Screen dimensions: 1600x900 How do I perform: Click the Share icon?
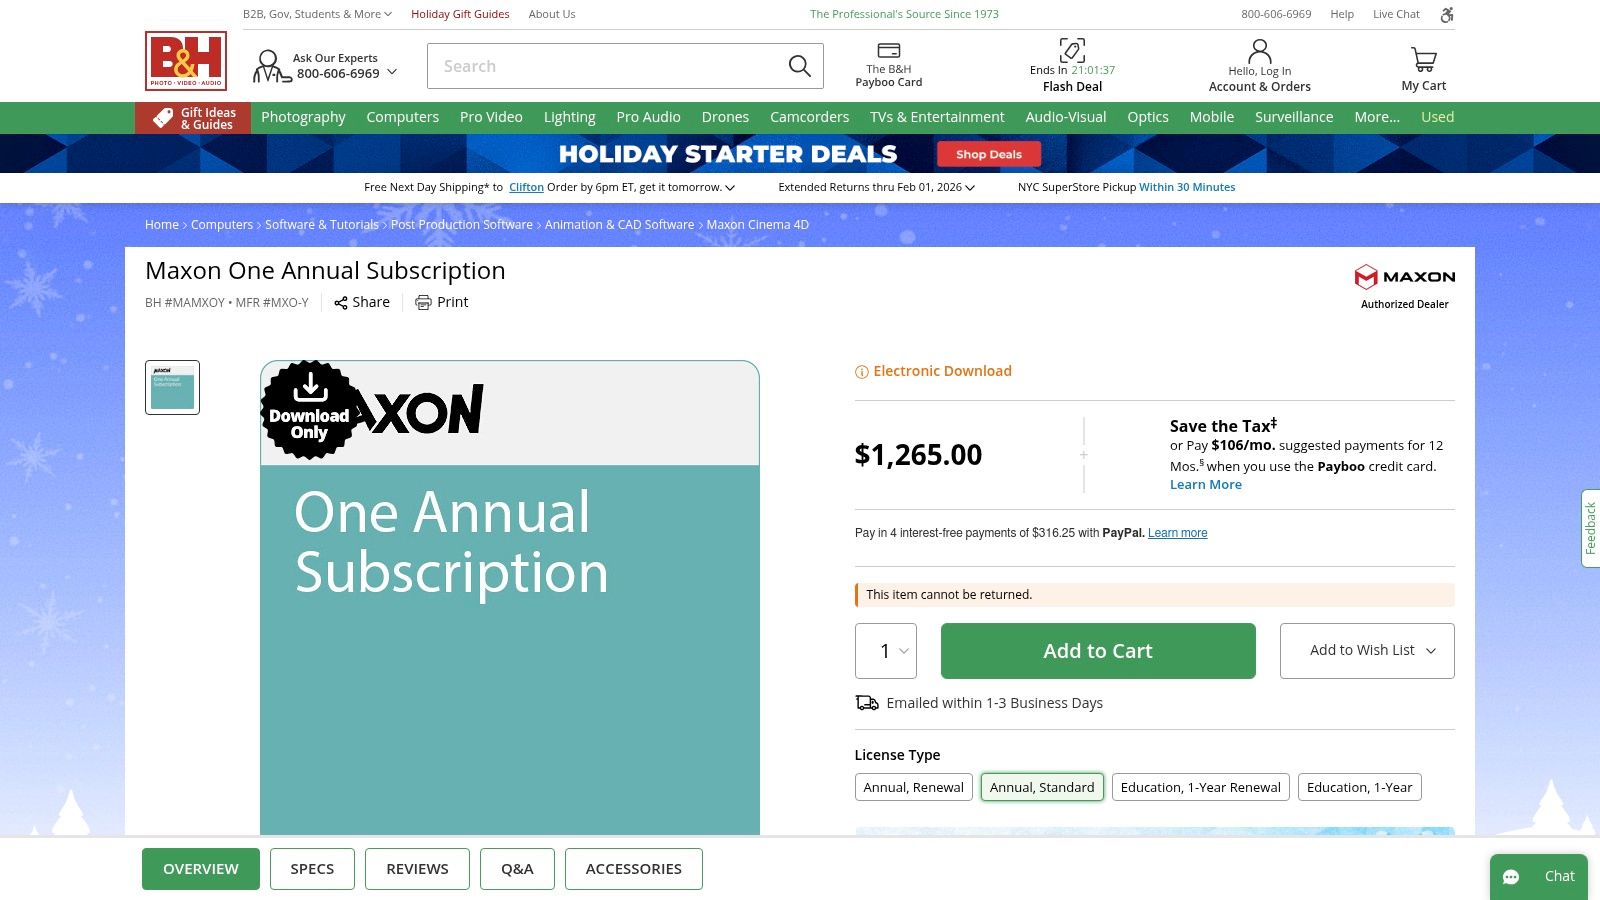(341, 303)
